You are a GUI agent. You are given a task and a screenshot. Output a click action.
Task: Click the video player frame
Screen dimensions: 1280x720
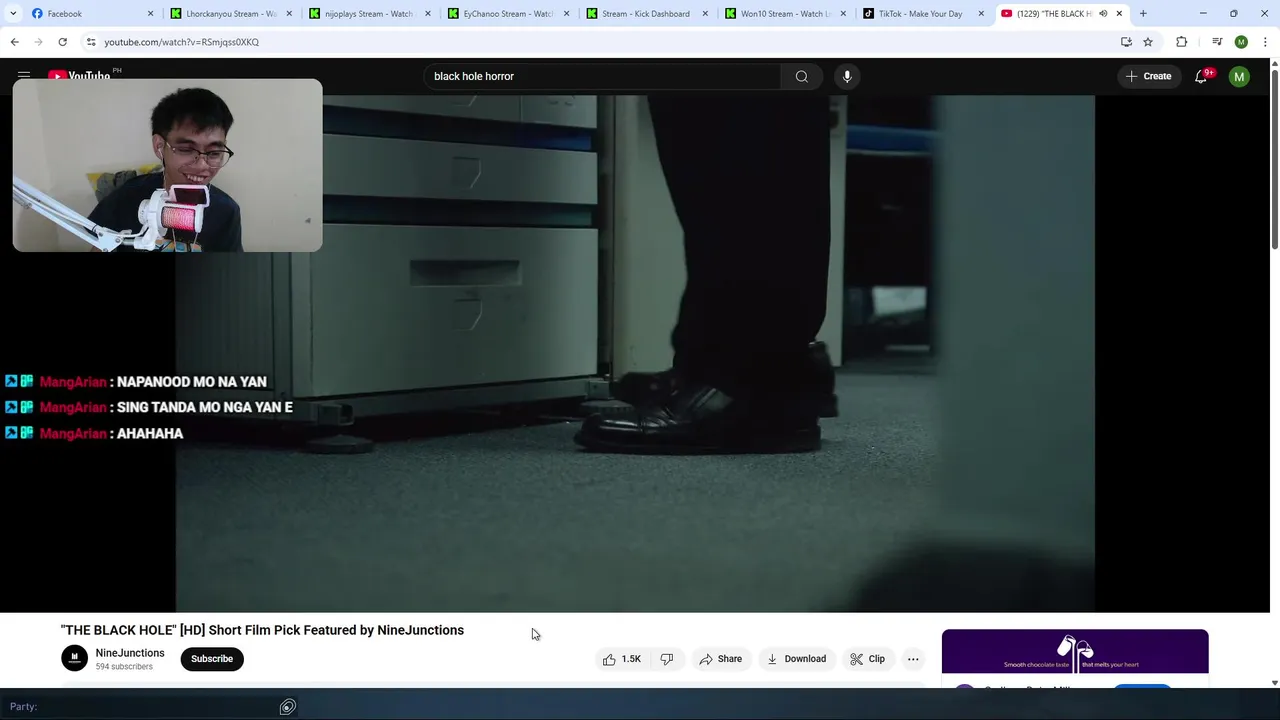click(635, 353)
